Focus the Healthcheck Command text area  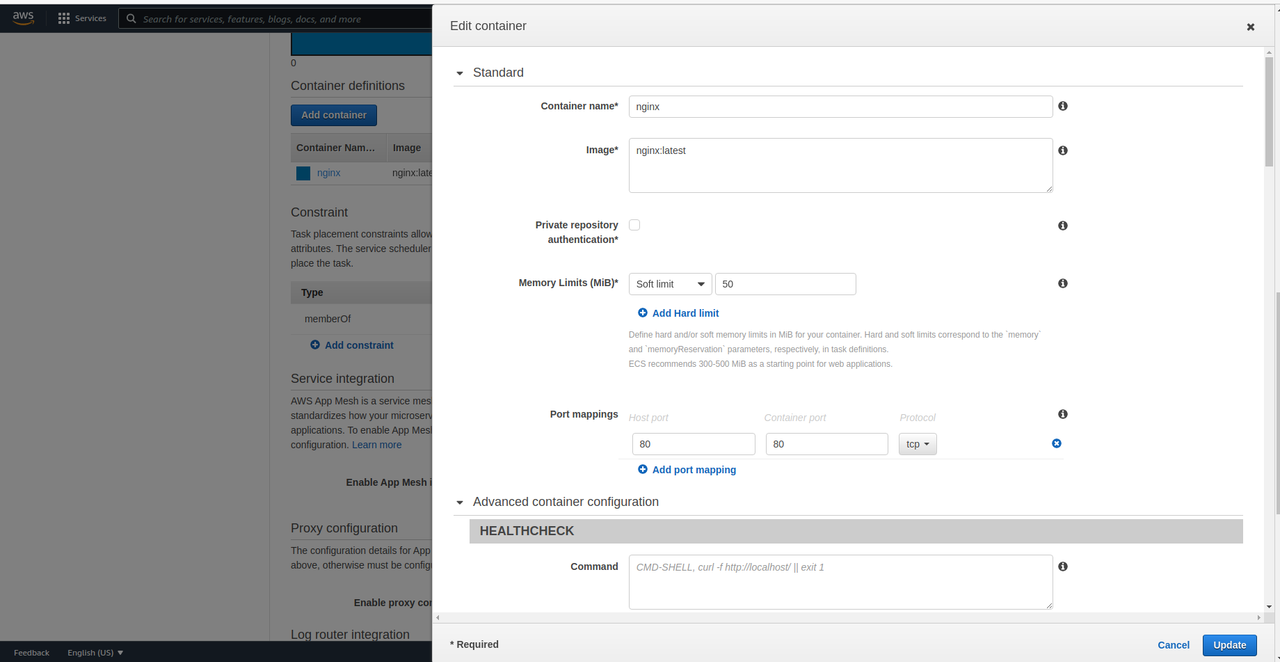(840, 582)
